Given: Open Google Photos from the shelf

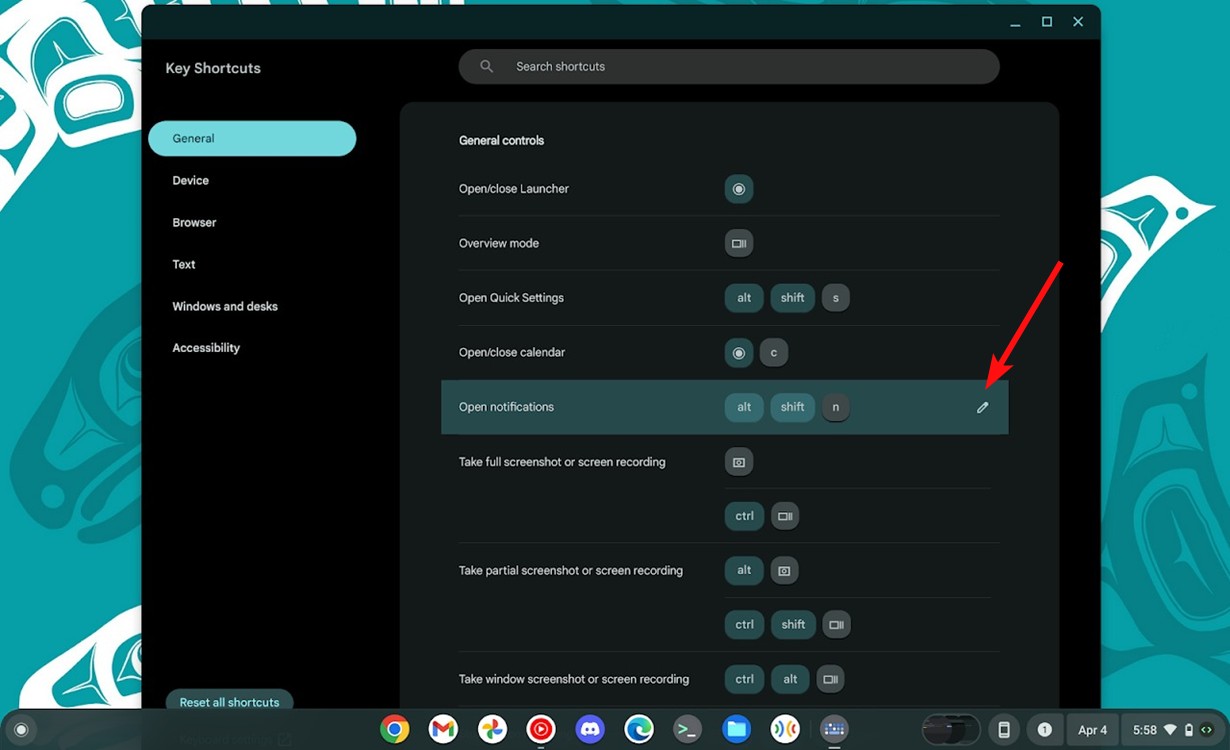Looking at the screenshot, I should 492,730.
